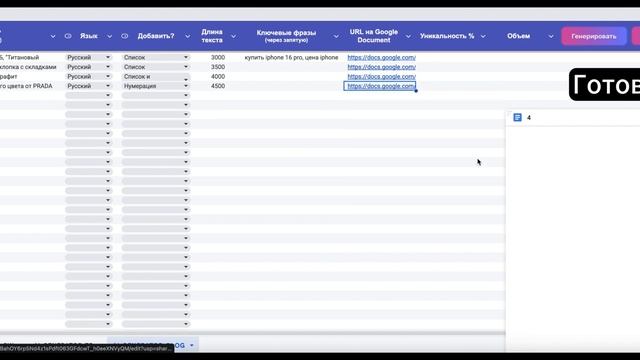Screen dimensions: 640x360
Task: Open Ключевые фразы column filter chevron
Action: 336,36
